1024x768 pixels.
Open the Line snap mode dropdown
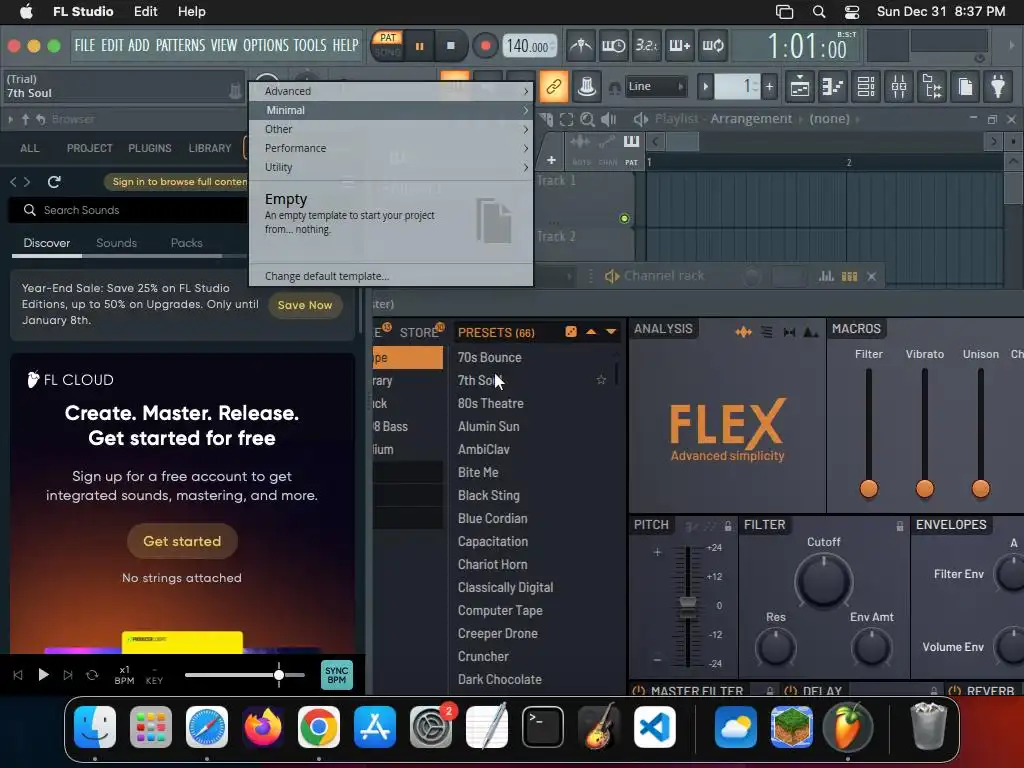tap(655, 86)
